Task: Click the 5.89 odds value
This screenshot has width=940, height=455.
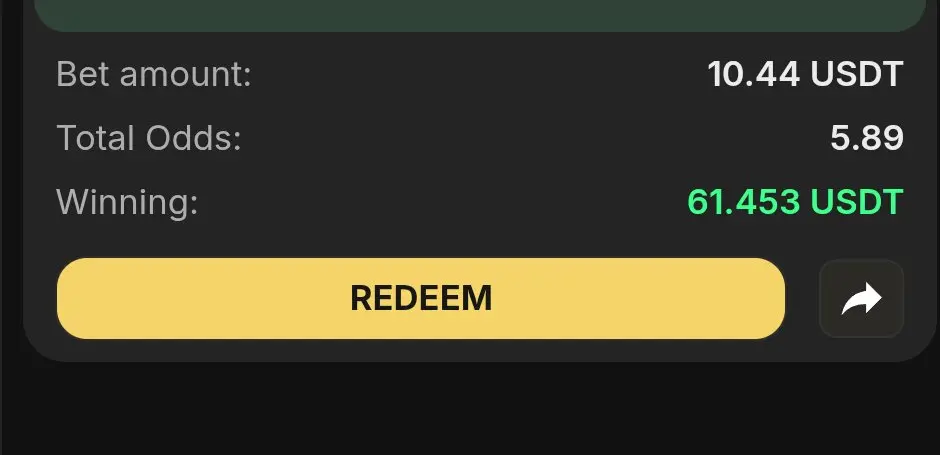Action: click(x=867, y=138)
